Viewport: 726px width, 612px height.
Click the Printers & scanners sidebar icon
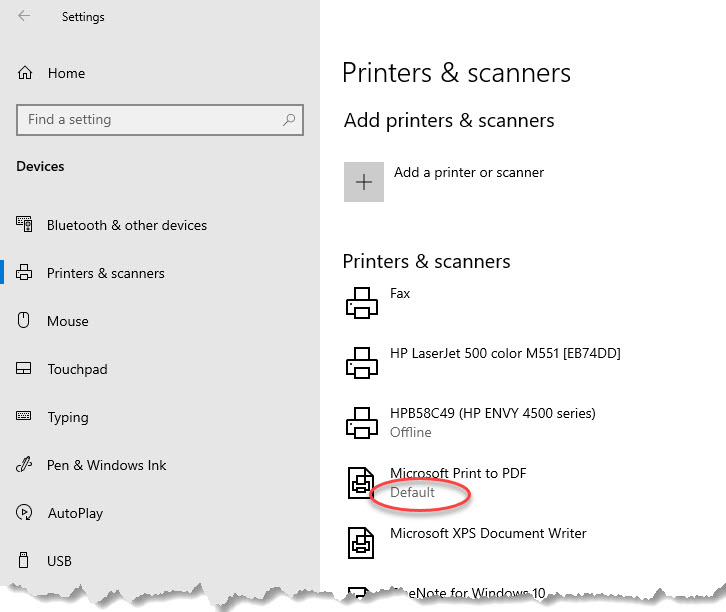point(24,272)
